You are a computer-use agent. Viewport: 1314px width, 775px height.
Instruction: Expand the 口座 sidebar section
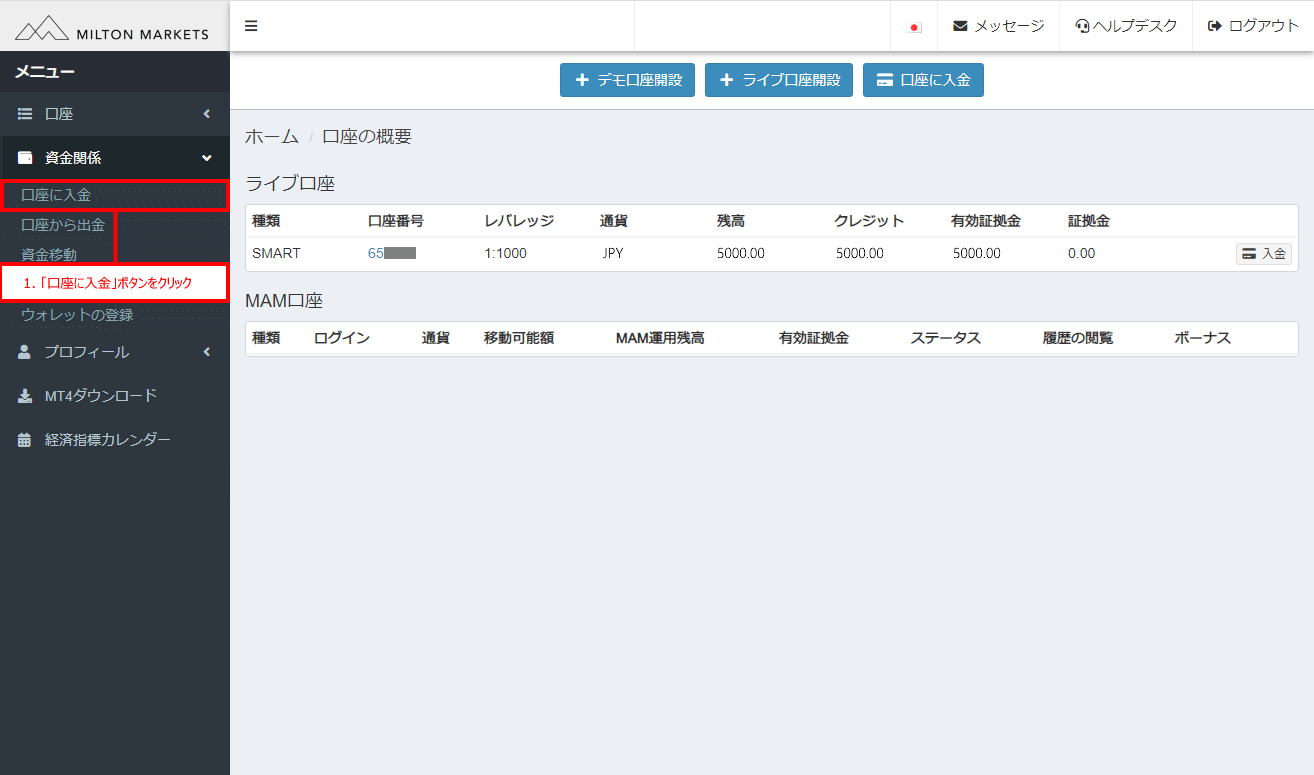207,113
